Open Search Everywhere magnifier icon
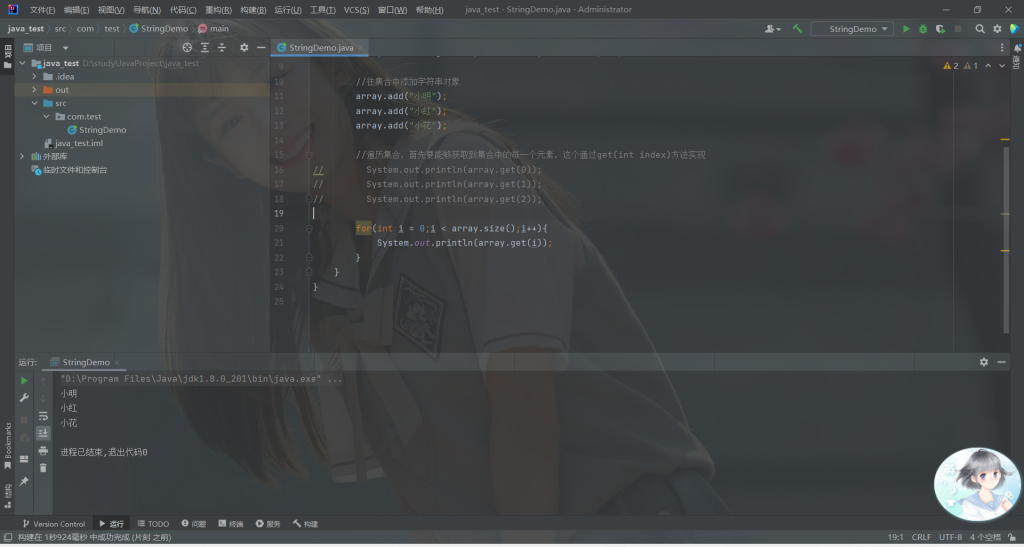This screenshot has height=547, width=1024. click(980, 29)
